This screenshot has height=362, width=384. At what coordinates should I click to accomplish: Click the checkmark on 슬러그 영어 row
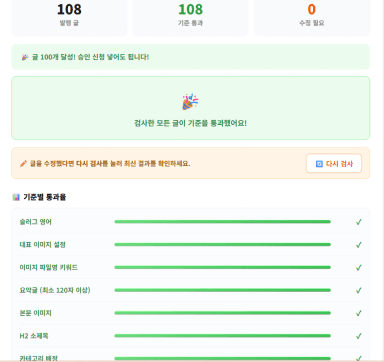coord(359,222)
